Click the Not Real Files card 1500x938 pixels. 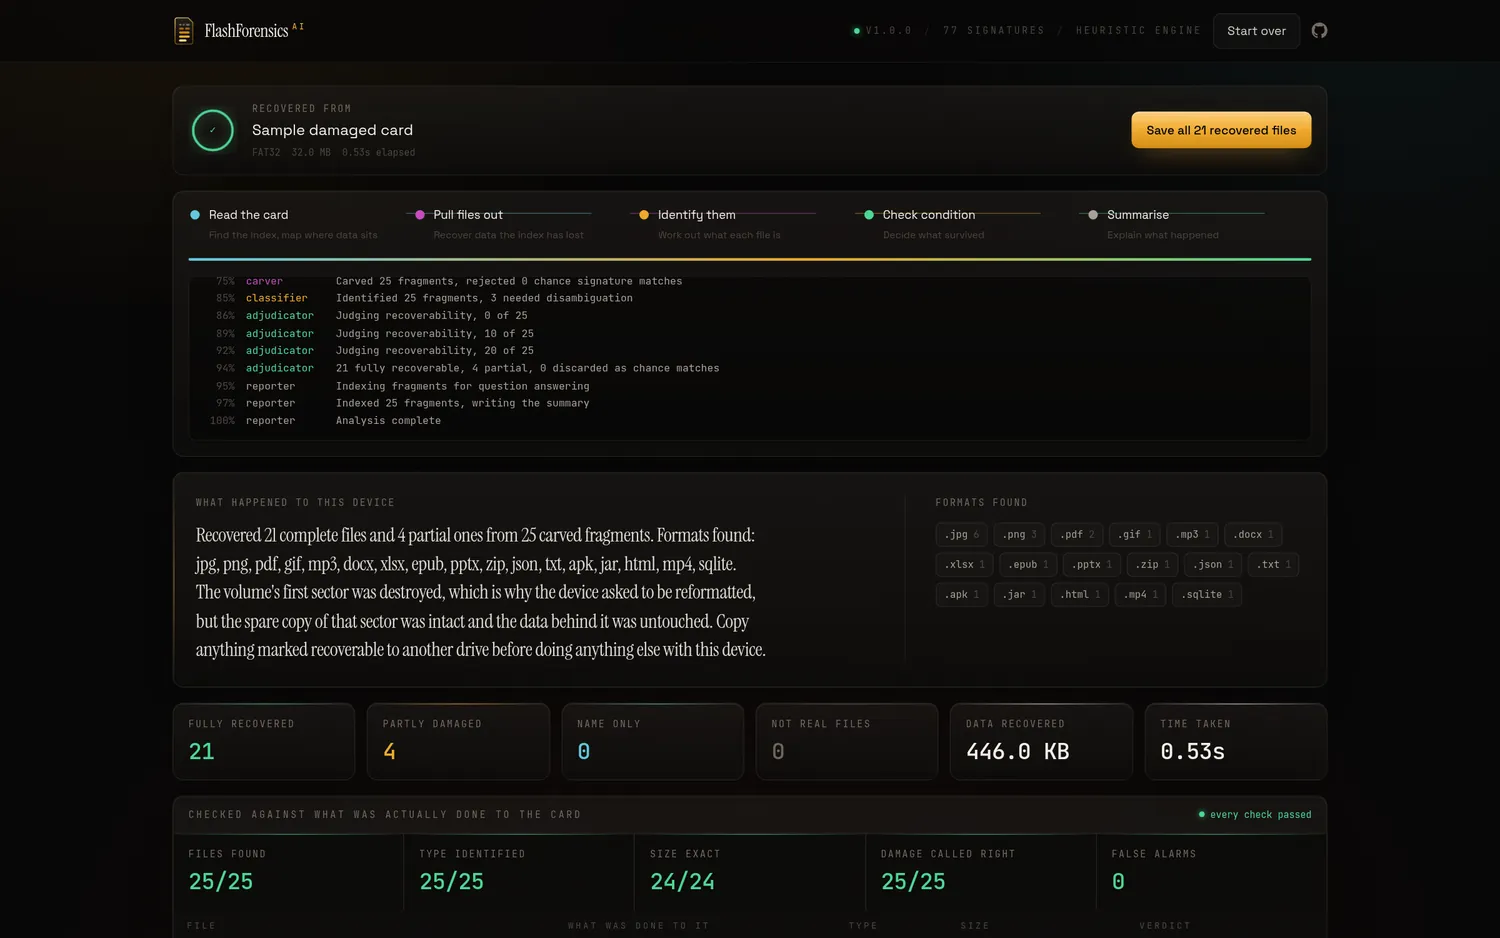point(847,742)
